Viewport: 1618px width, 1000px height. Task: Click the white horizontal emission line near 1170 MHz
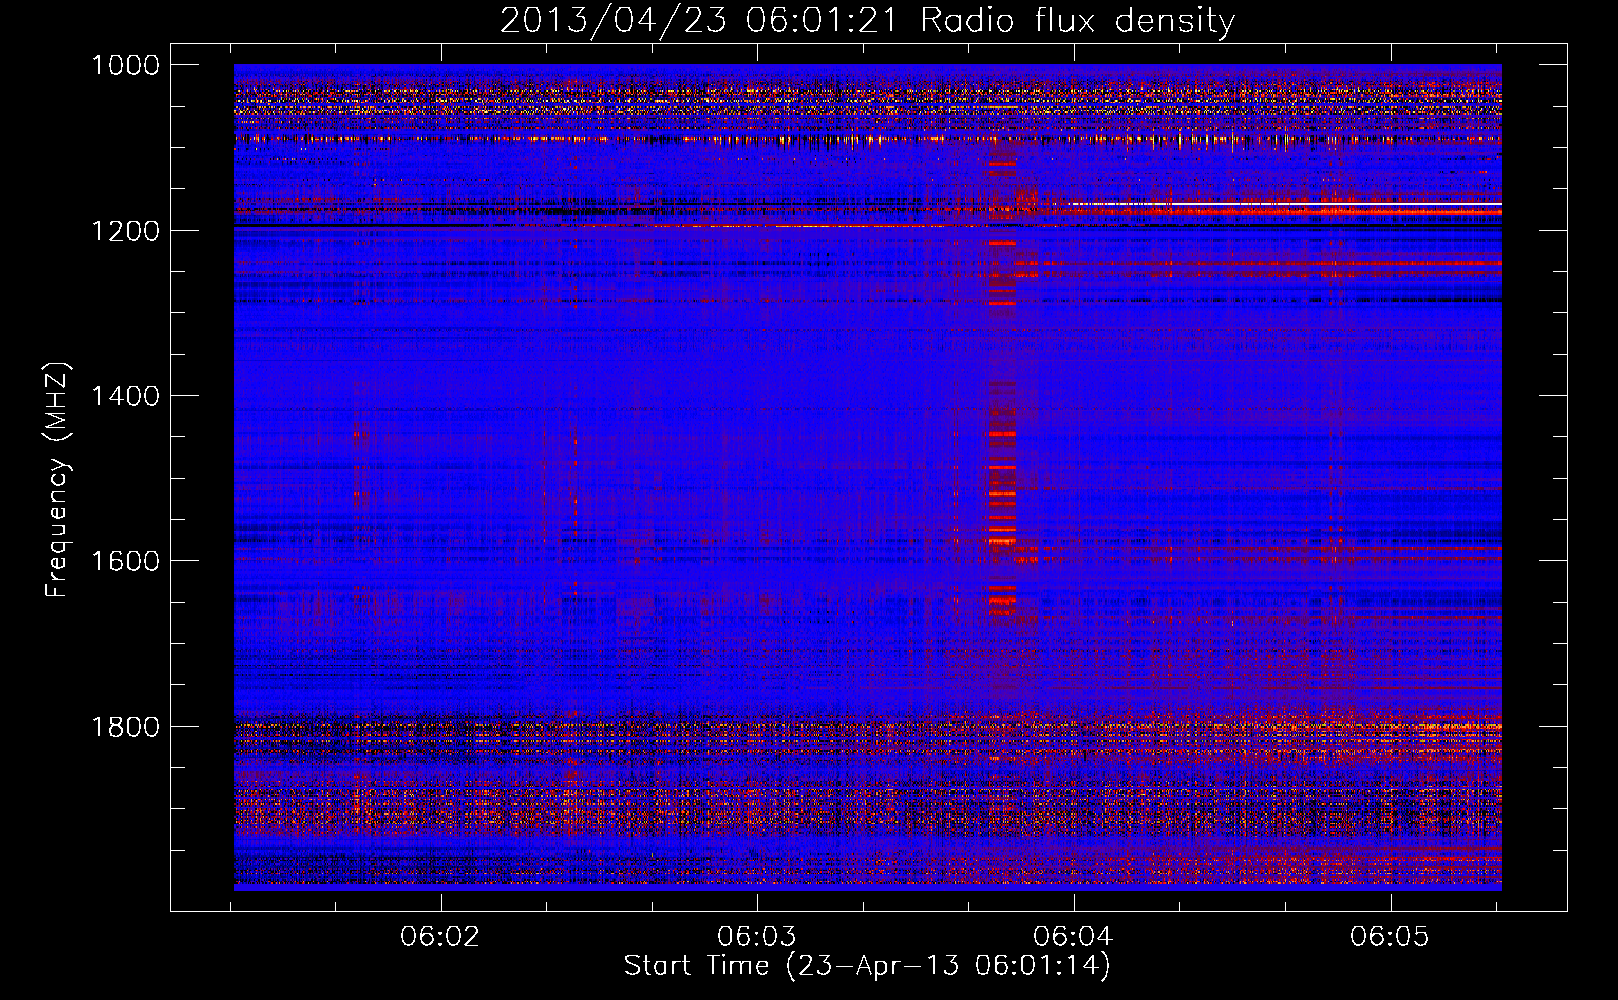(x=1285, y=204)
